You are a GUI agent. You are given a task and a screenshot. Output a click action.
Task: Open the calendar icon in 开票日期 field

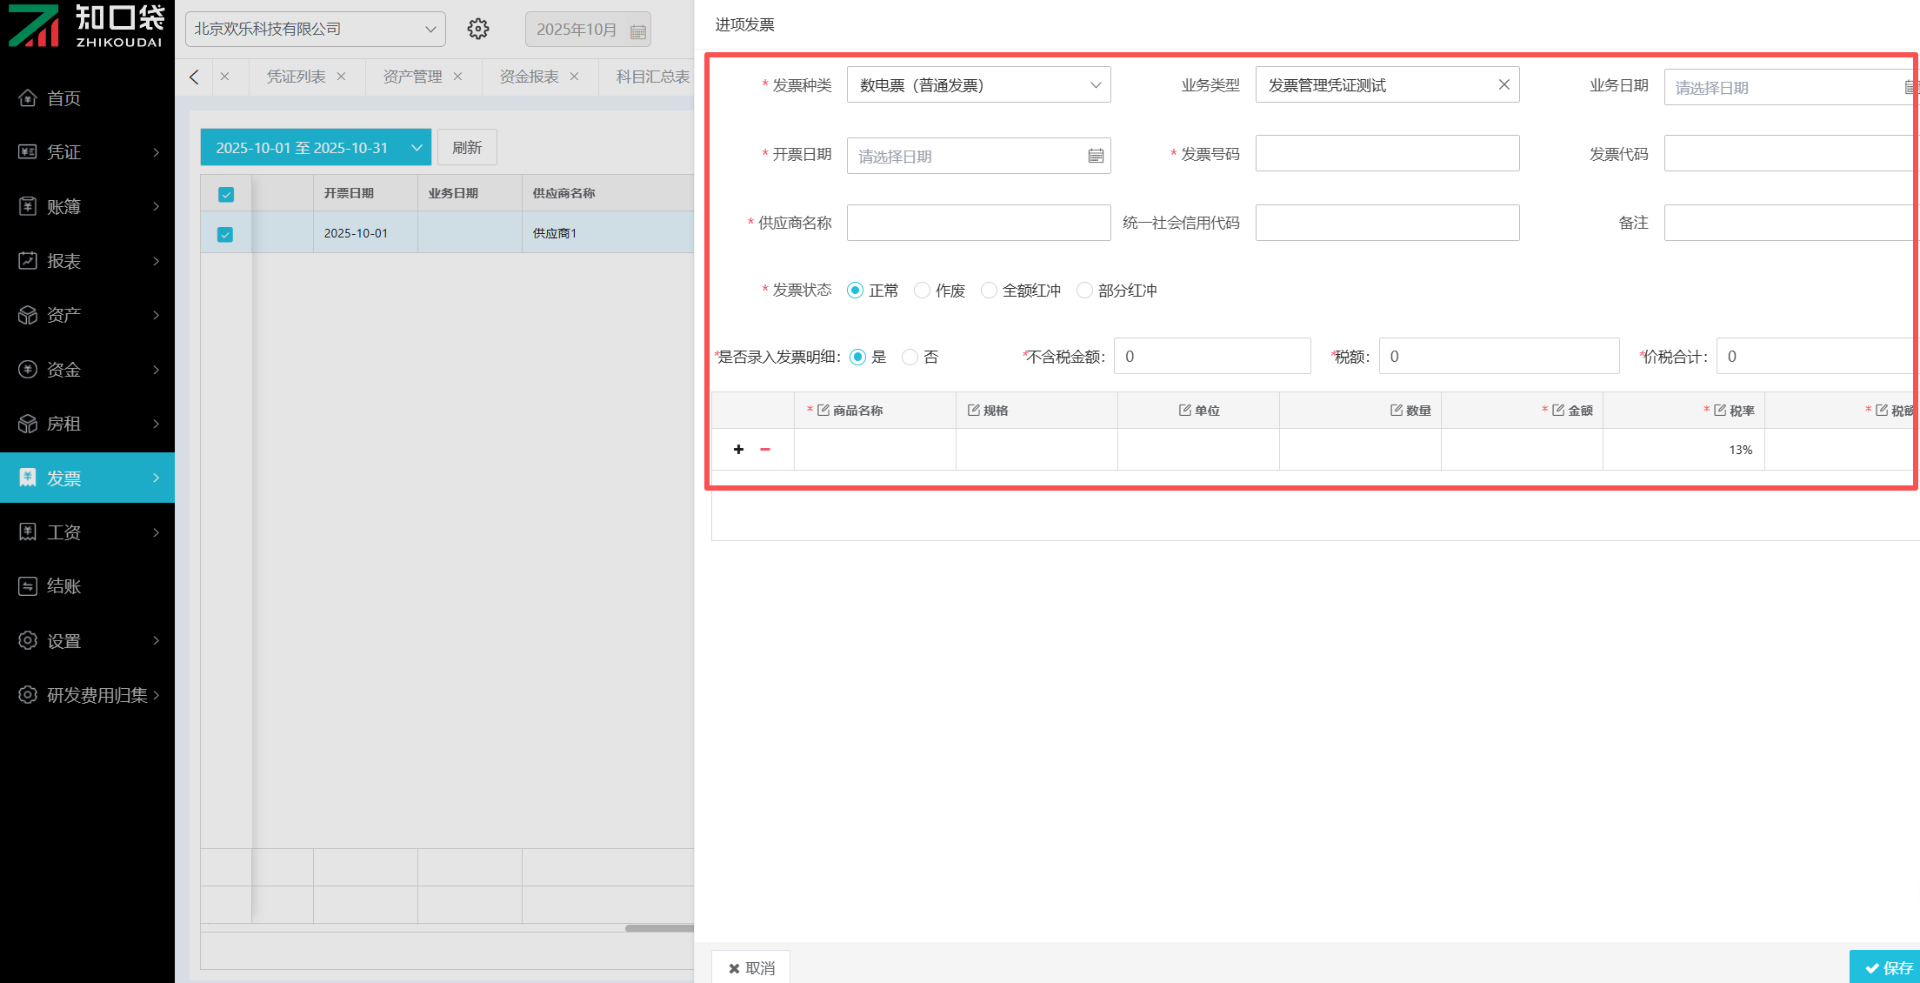tap(1095, 156)
